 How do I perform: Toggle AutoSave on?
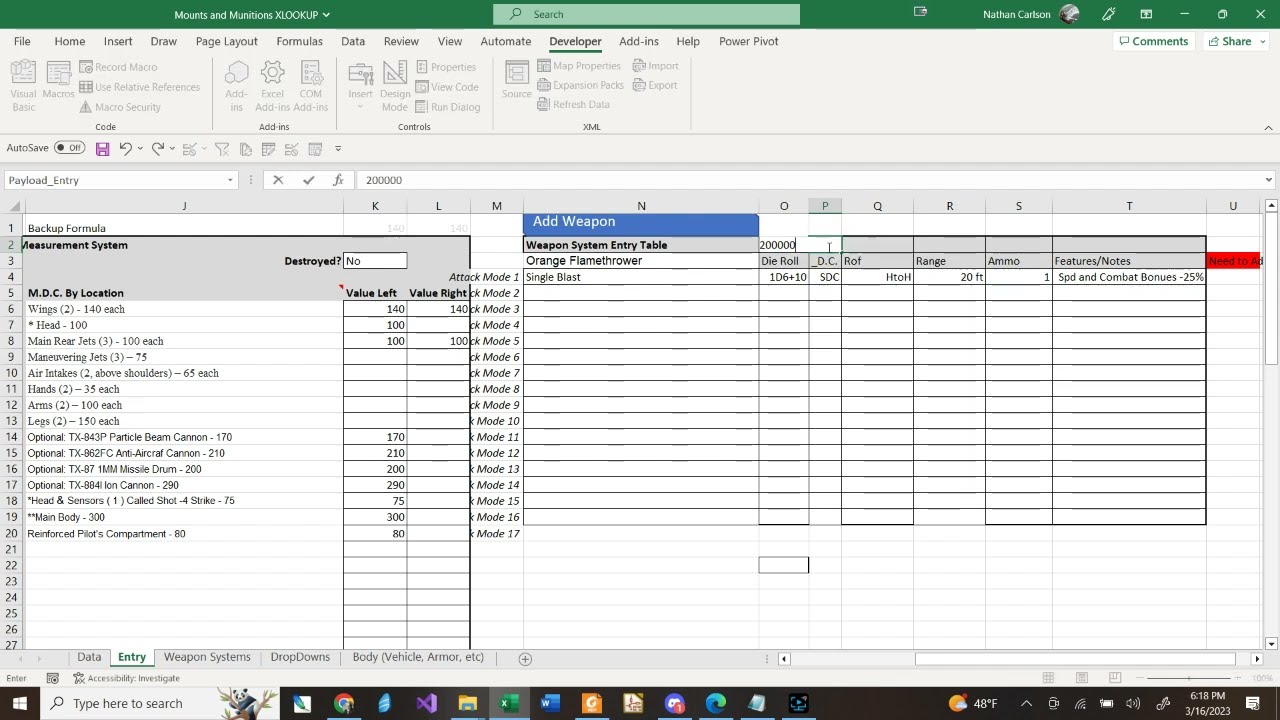[x=69, y=148]
